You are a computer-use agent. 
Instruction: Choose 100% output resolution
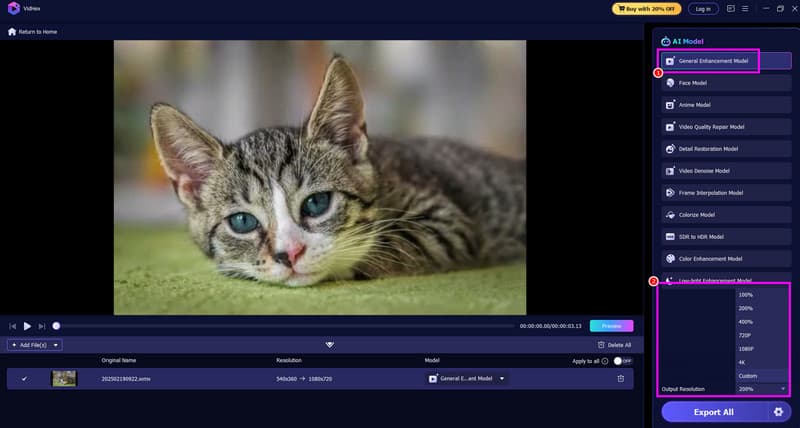click(745, 295)
